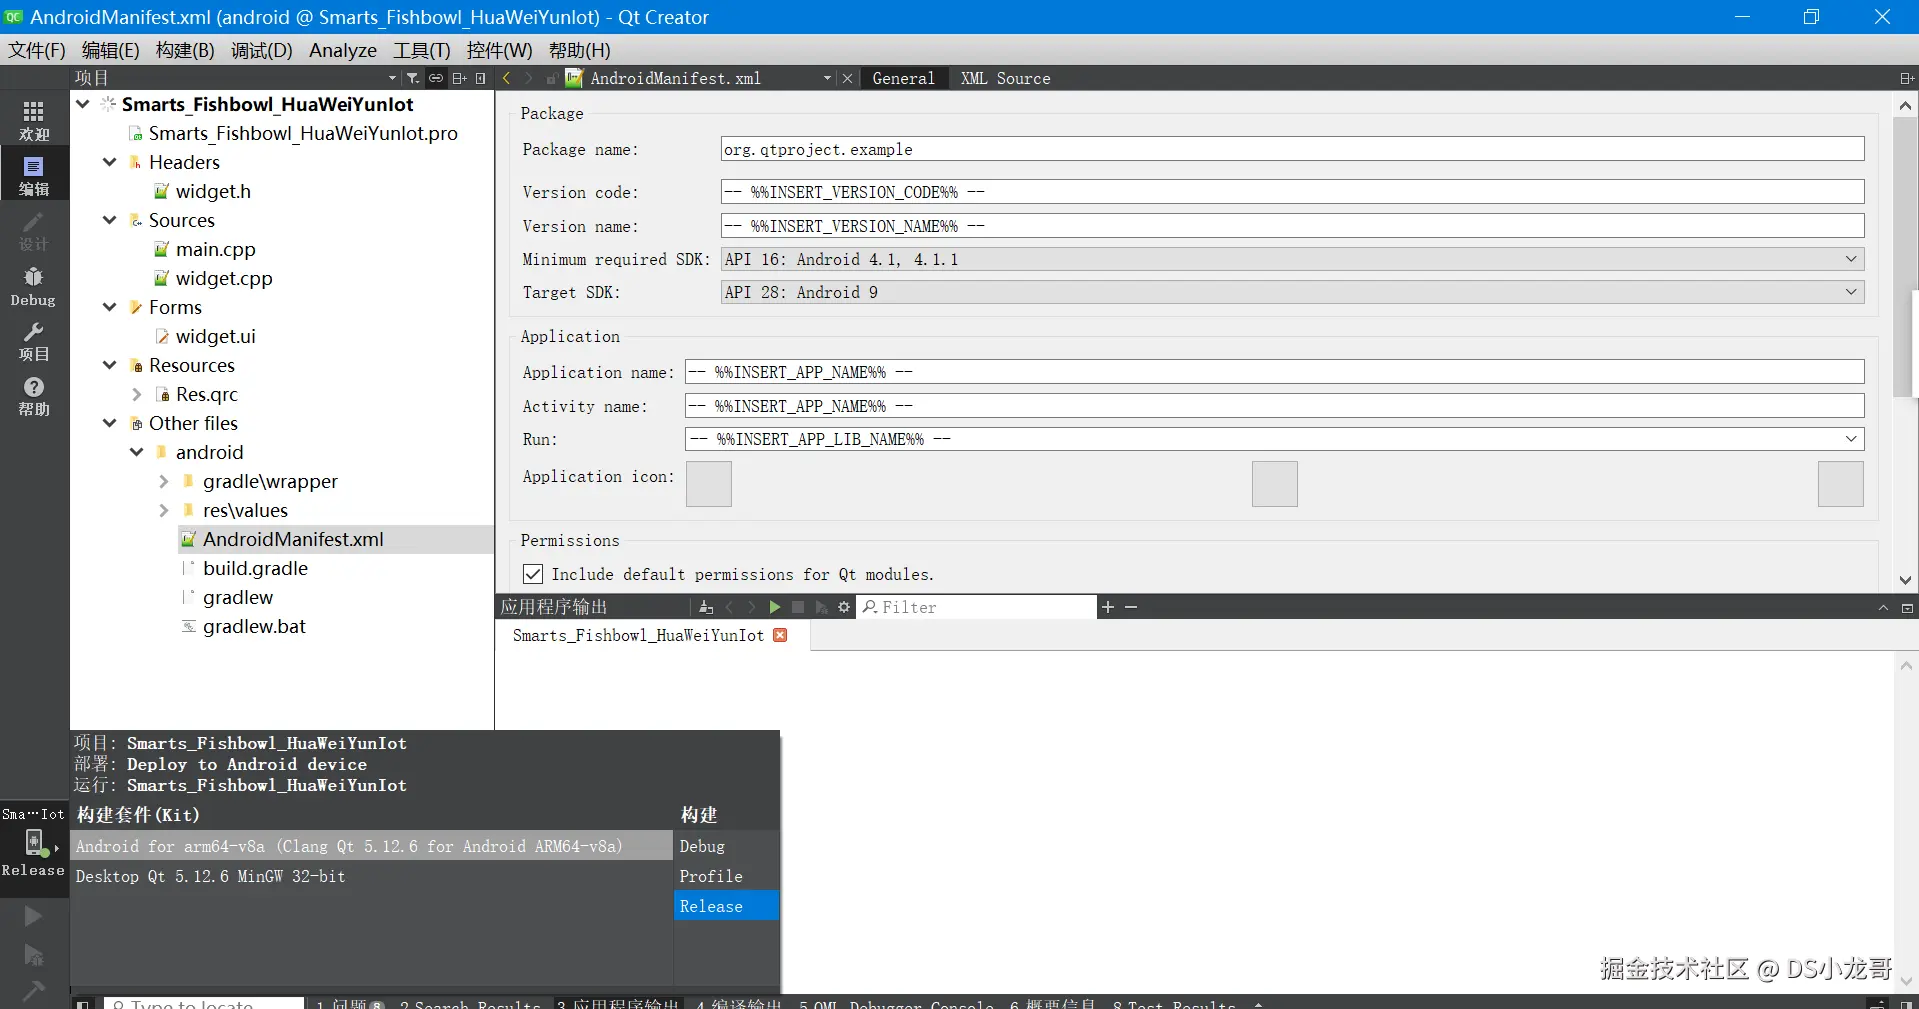Open application output settings gear
Image resolution: width=1919 pixels, height=1009 pixels.
[844, 607]
